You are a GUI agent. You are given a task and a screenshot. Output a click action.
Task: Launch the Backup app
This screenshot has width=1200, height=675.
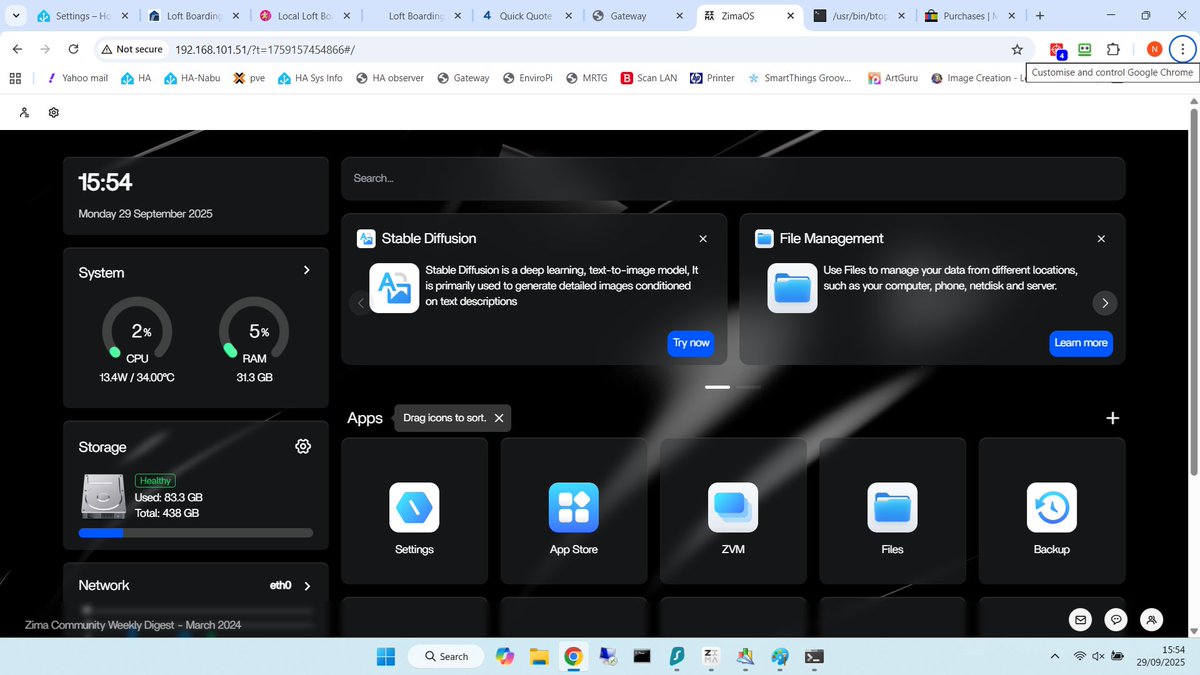pyautogui.click(x=1051, y=510)
